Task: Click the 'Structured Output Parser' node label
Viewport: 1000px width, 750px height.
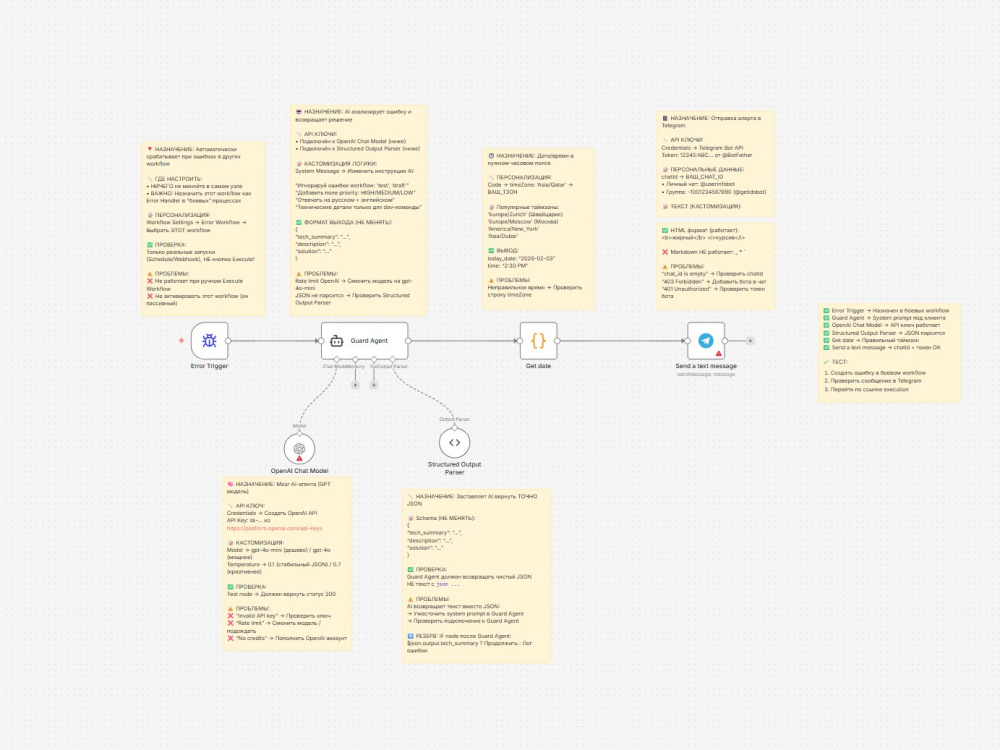Action: tap(454, 468)
